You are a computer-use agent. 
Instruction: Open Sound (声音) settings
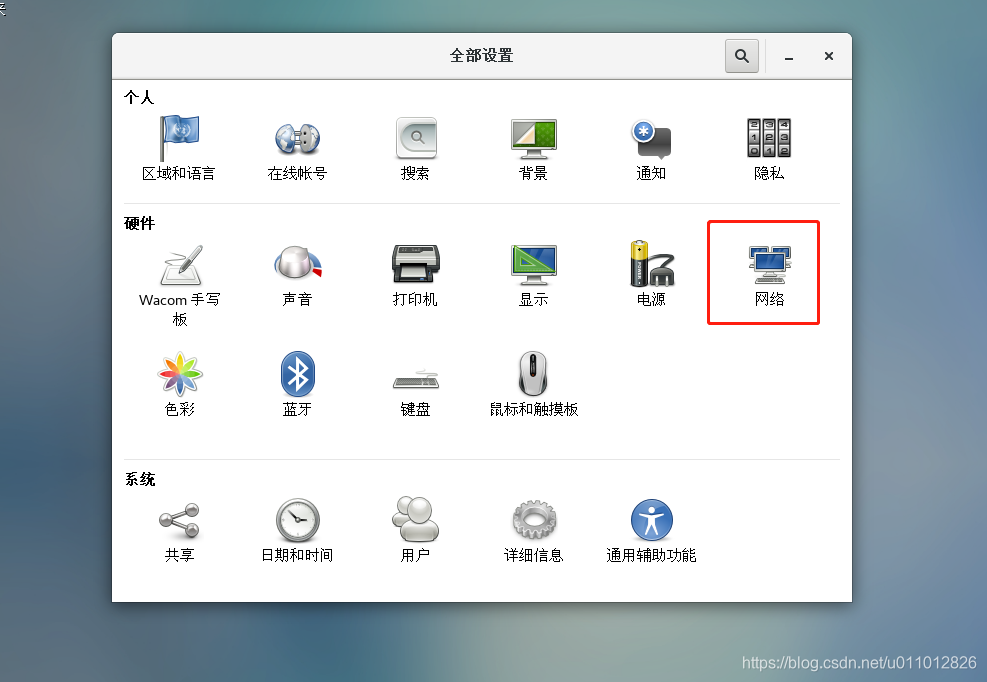click(x=297, y=276)
